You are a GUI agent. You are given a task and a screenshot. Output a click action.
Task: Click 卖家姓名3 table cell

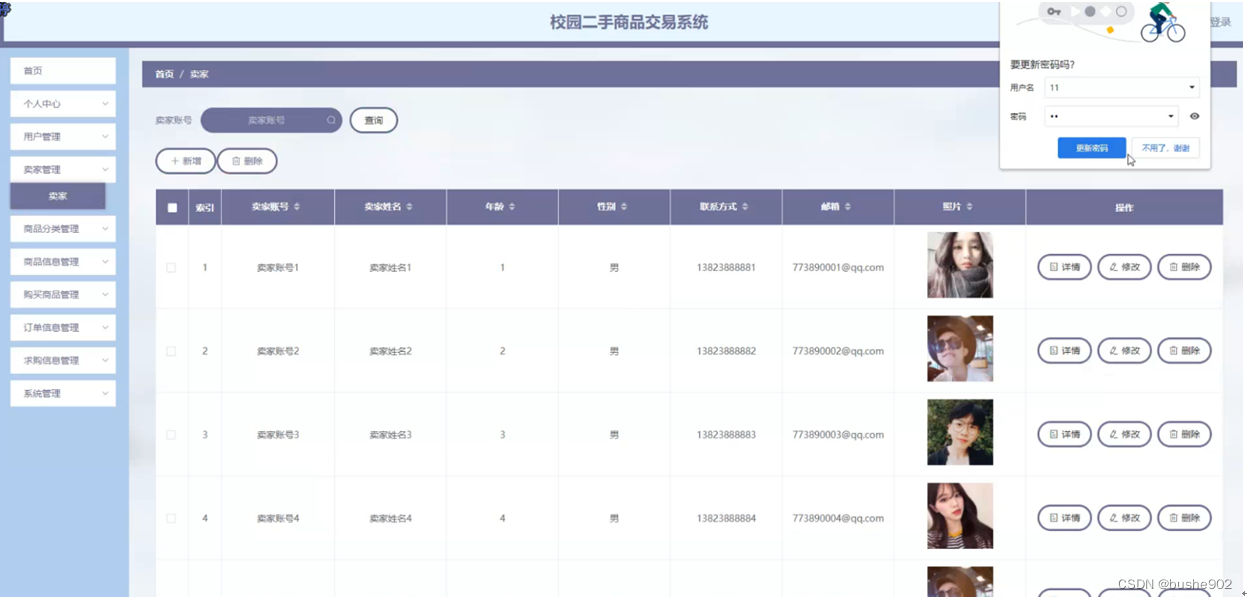coord(390,435)
